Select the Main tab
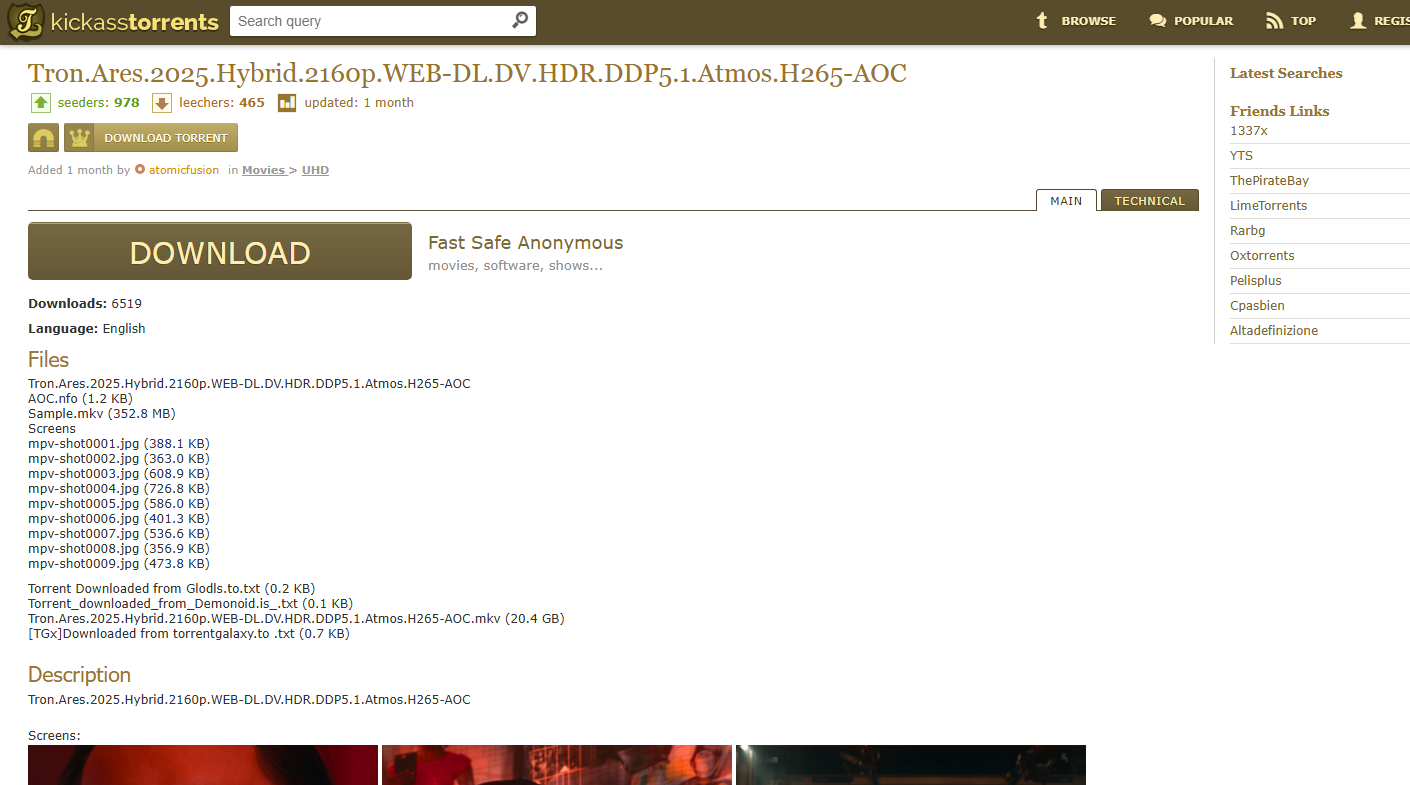The image size is (1410, 785). point(1066,201)
